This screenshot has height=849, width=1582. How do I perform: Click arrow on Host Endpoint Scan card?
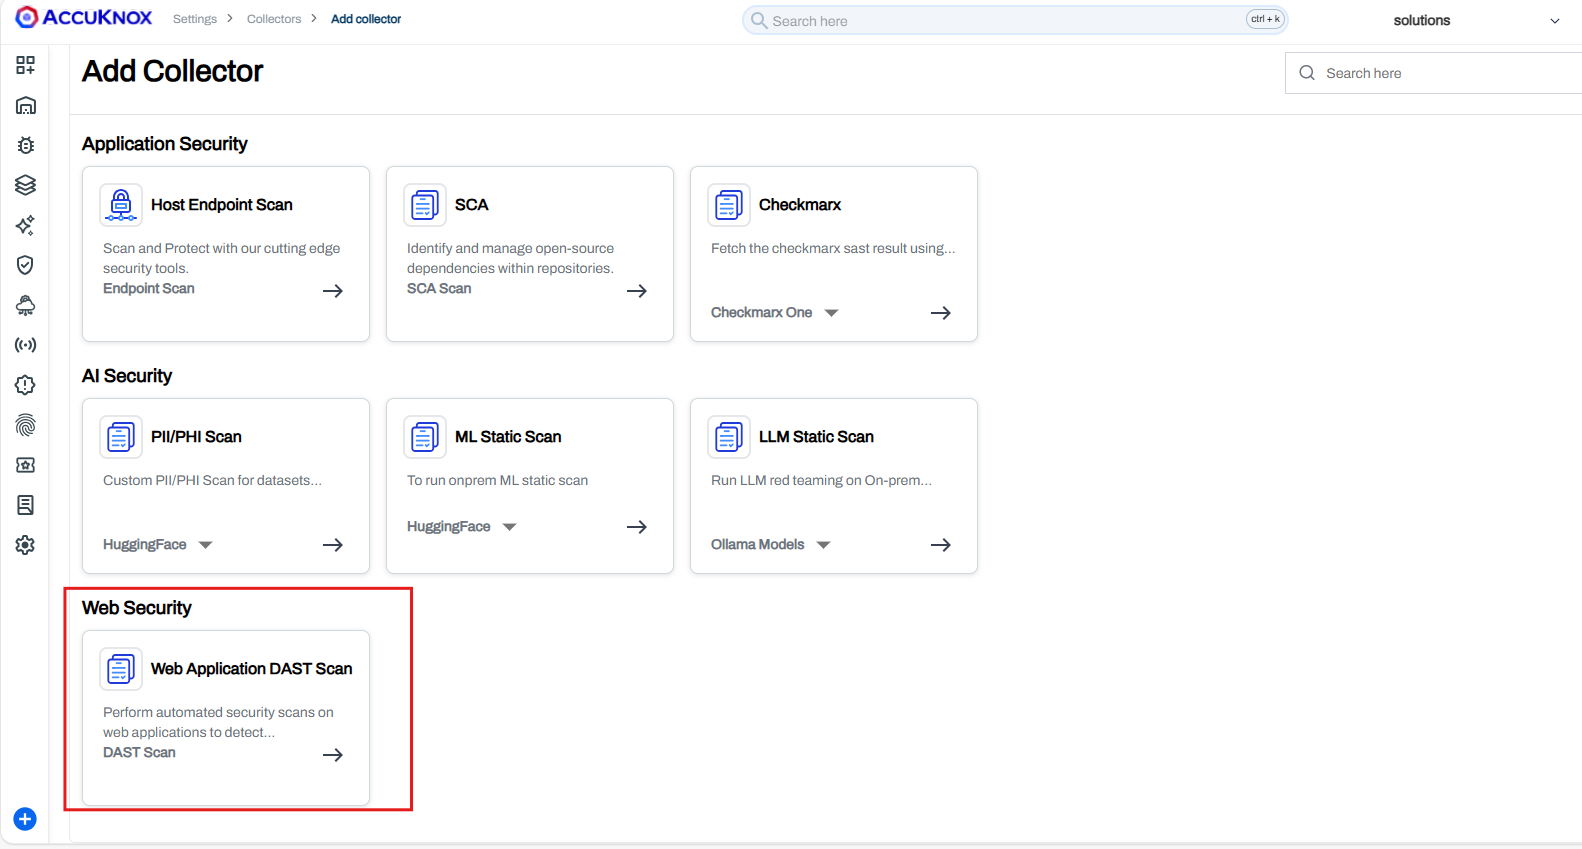[333, 291]
